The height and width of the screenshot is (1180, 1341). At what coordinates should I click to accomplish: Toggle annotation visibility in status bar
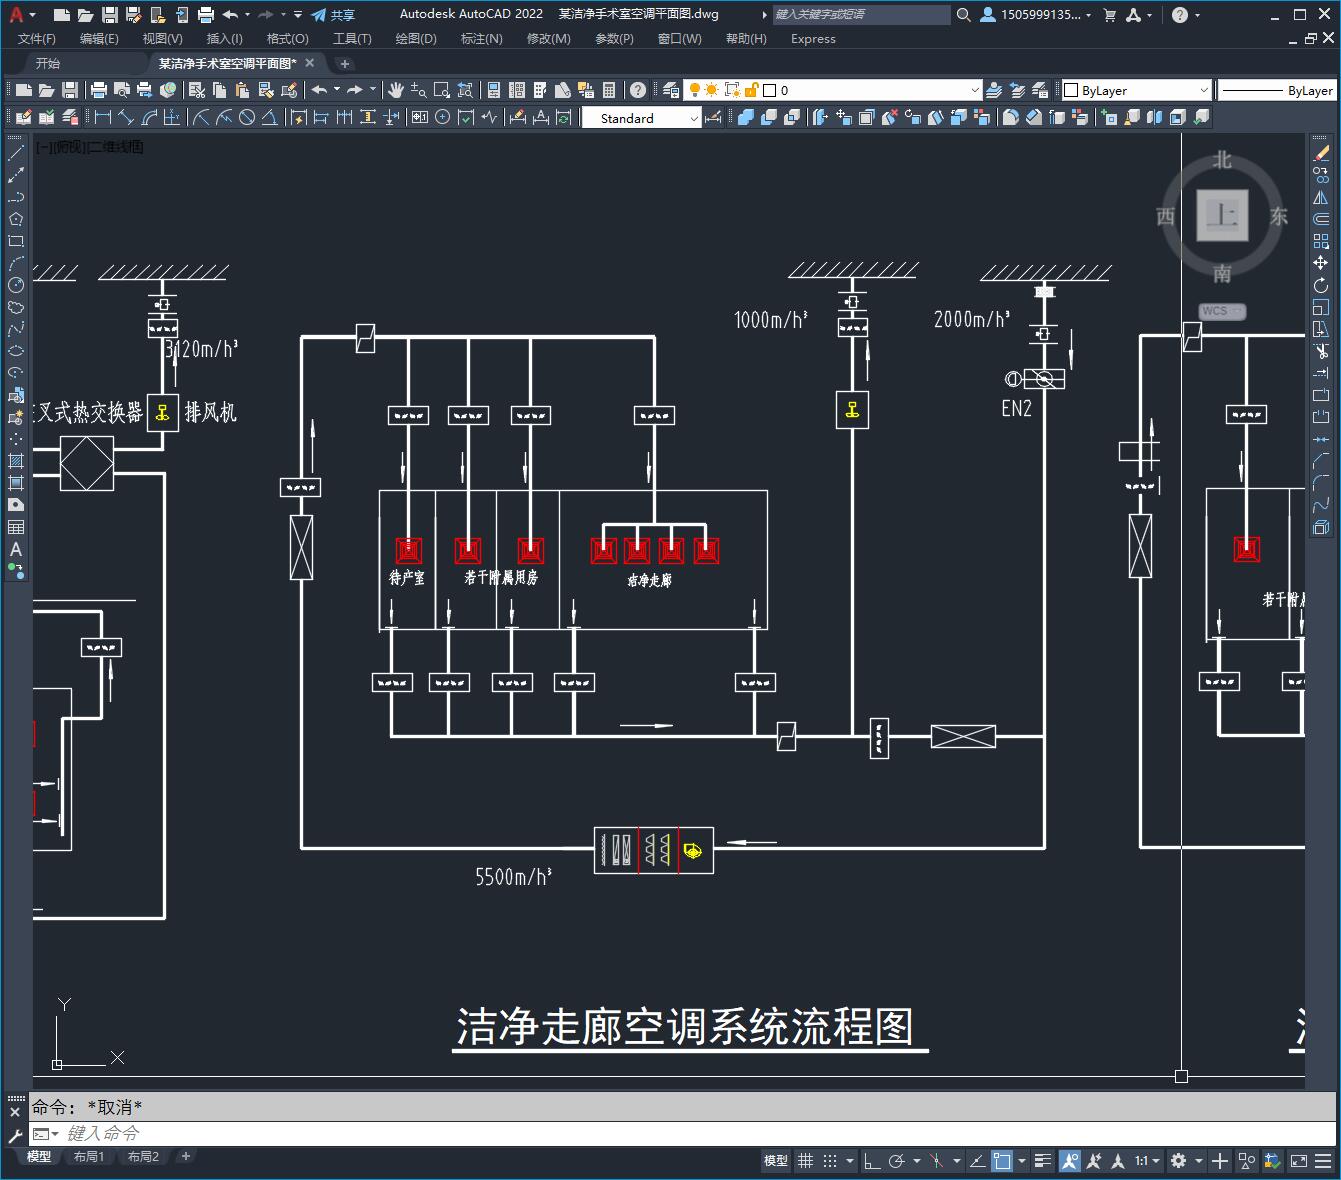coord(1070,1161)
